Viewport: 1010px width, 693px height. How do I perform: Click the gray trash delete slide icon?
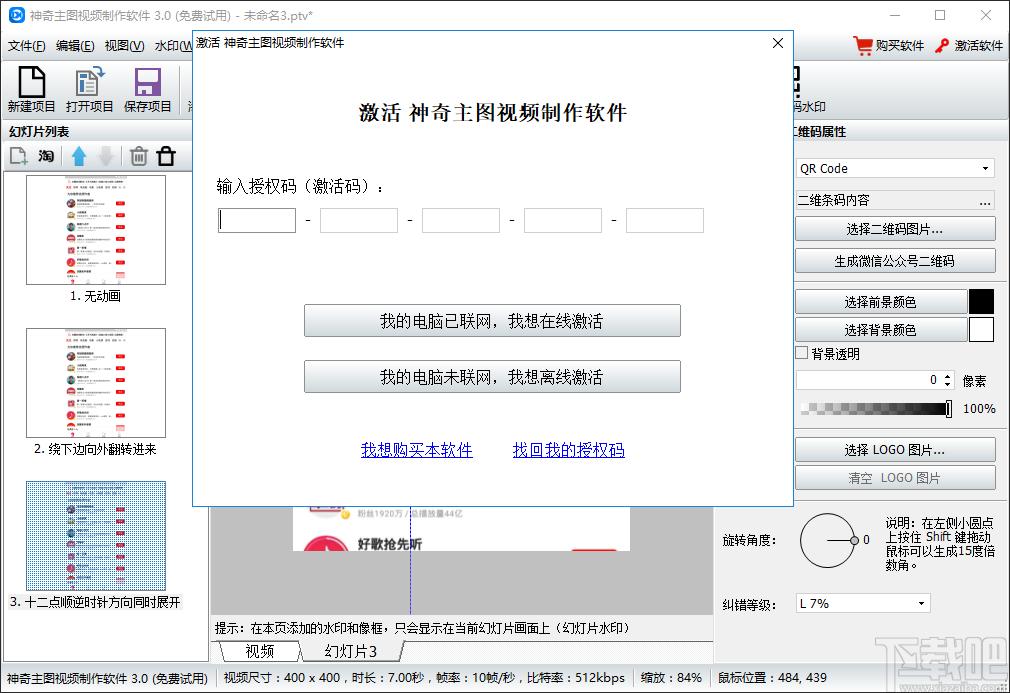pos(139,156)
